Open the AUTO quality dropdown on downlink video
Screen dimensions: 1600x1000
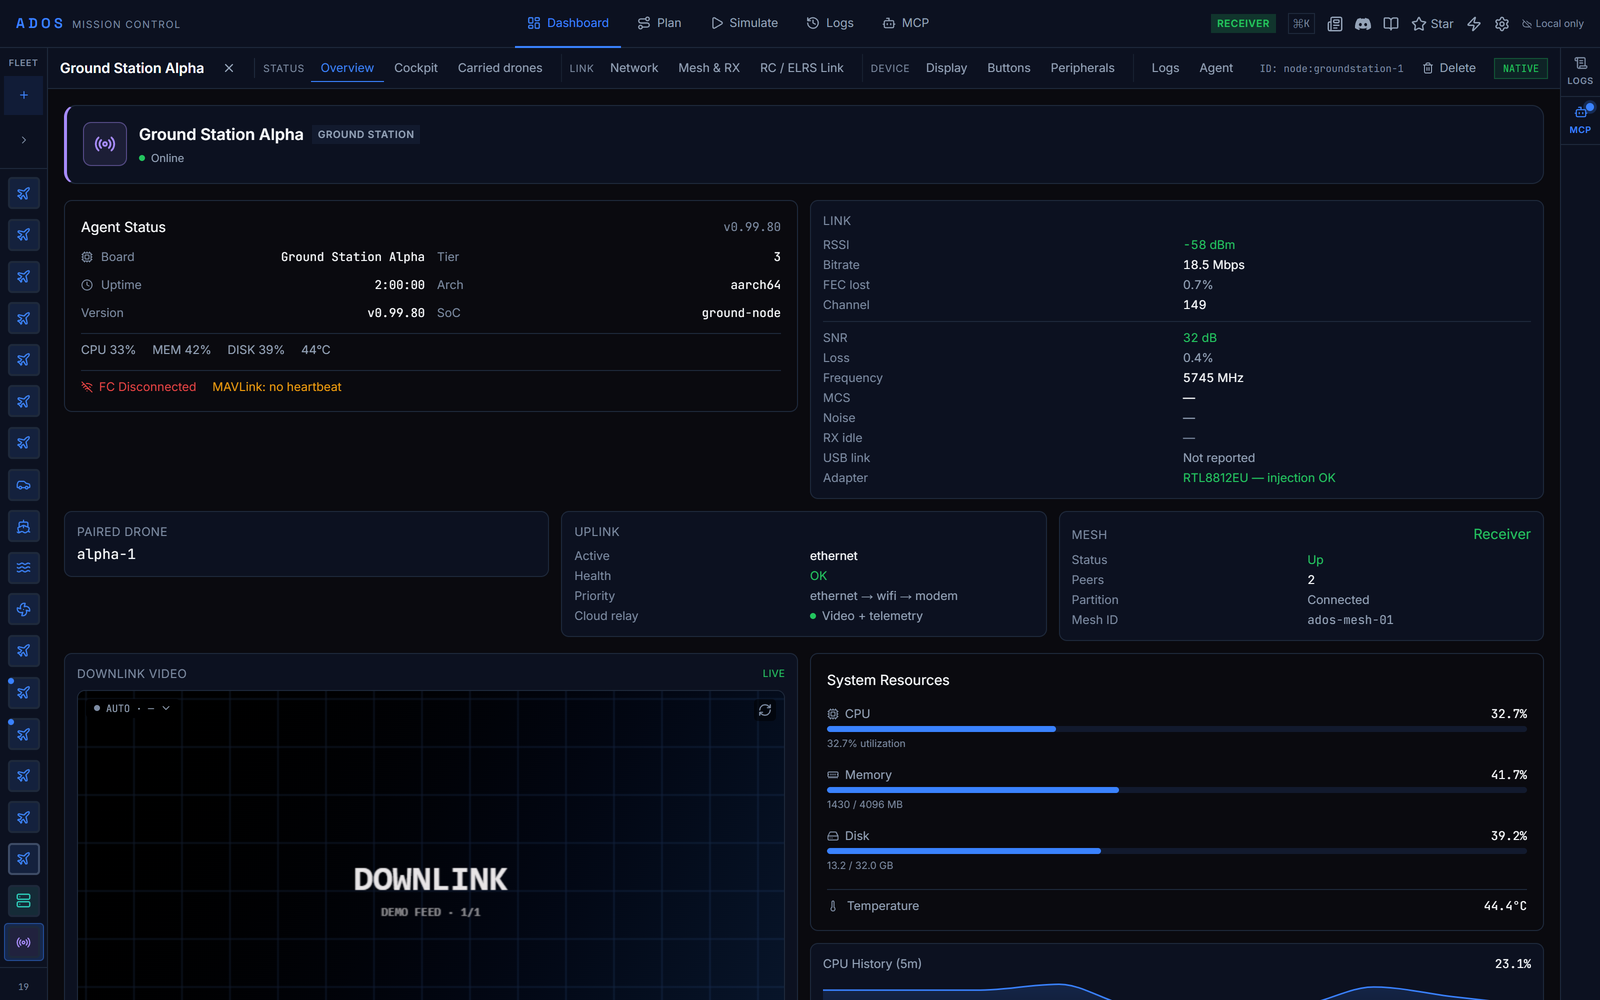tap(132, 708)
